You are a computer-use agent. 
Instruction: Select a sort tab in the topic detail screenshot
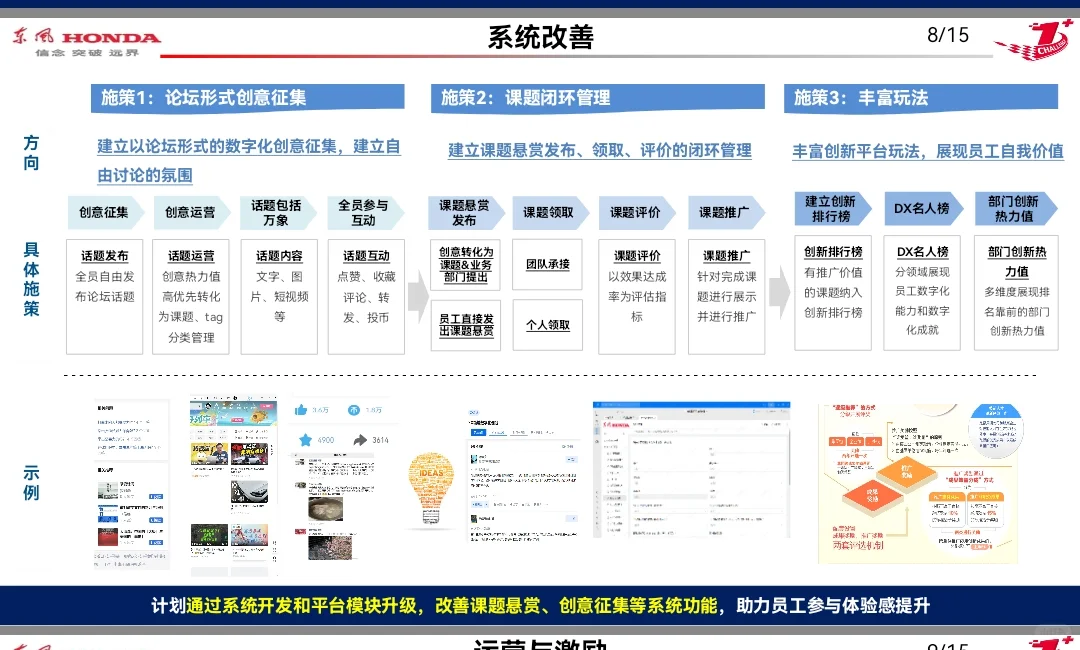pos(478,432)
